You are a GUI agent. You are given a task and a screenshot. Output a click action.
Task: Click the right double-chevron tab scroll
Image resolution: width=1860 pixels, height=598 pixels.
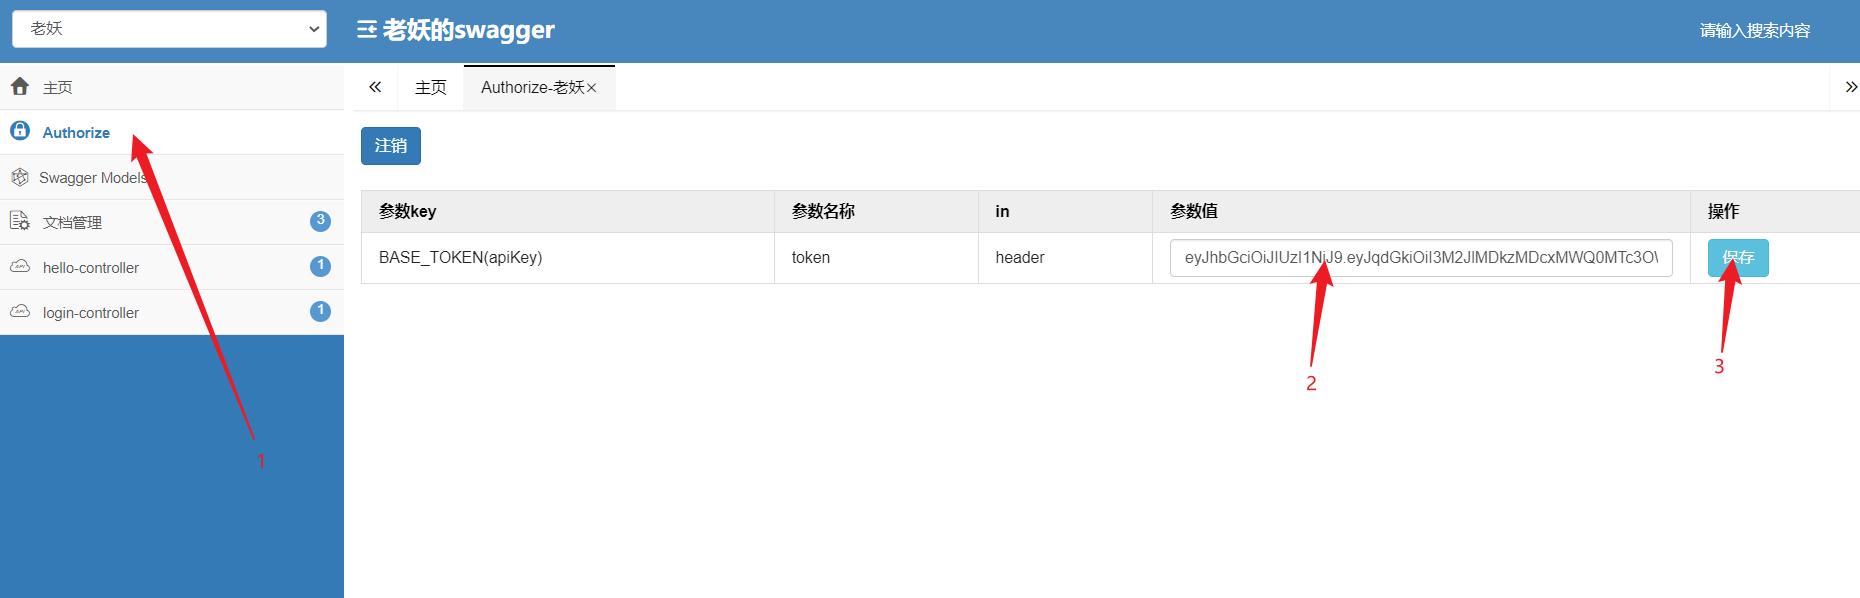coord(1850,87)
